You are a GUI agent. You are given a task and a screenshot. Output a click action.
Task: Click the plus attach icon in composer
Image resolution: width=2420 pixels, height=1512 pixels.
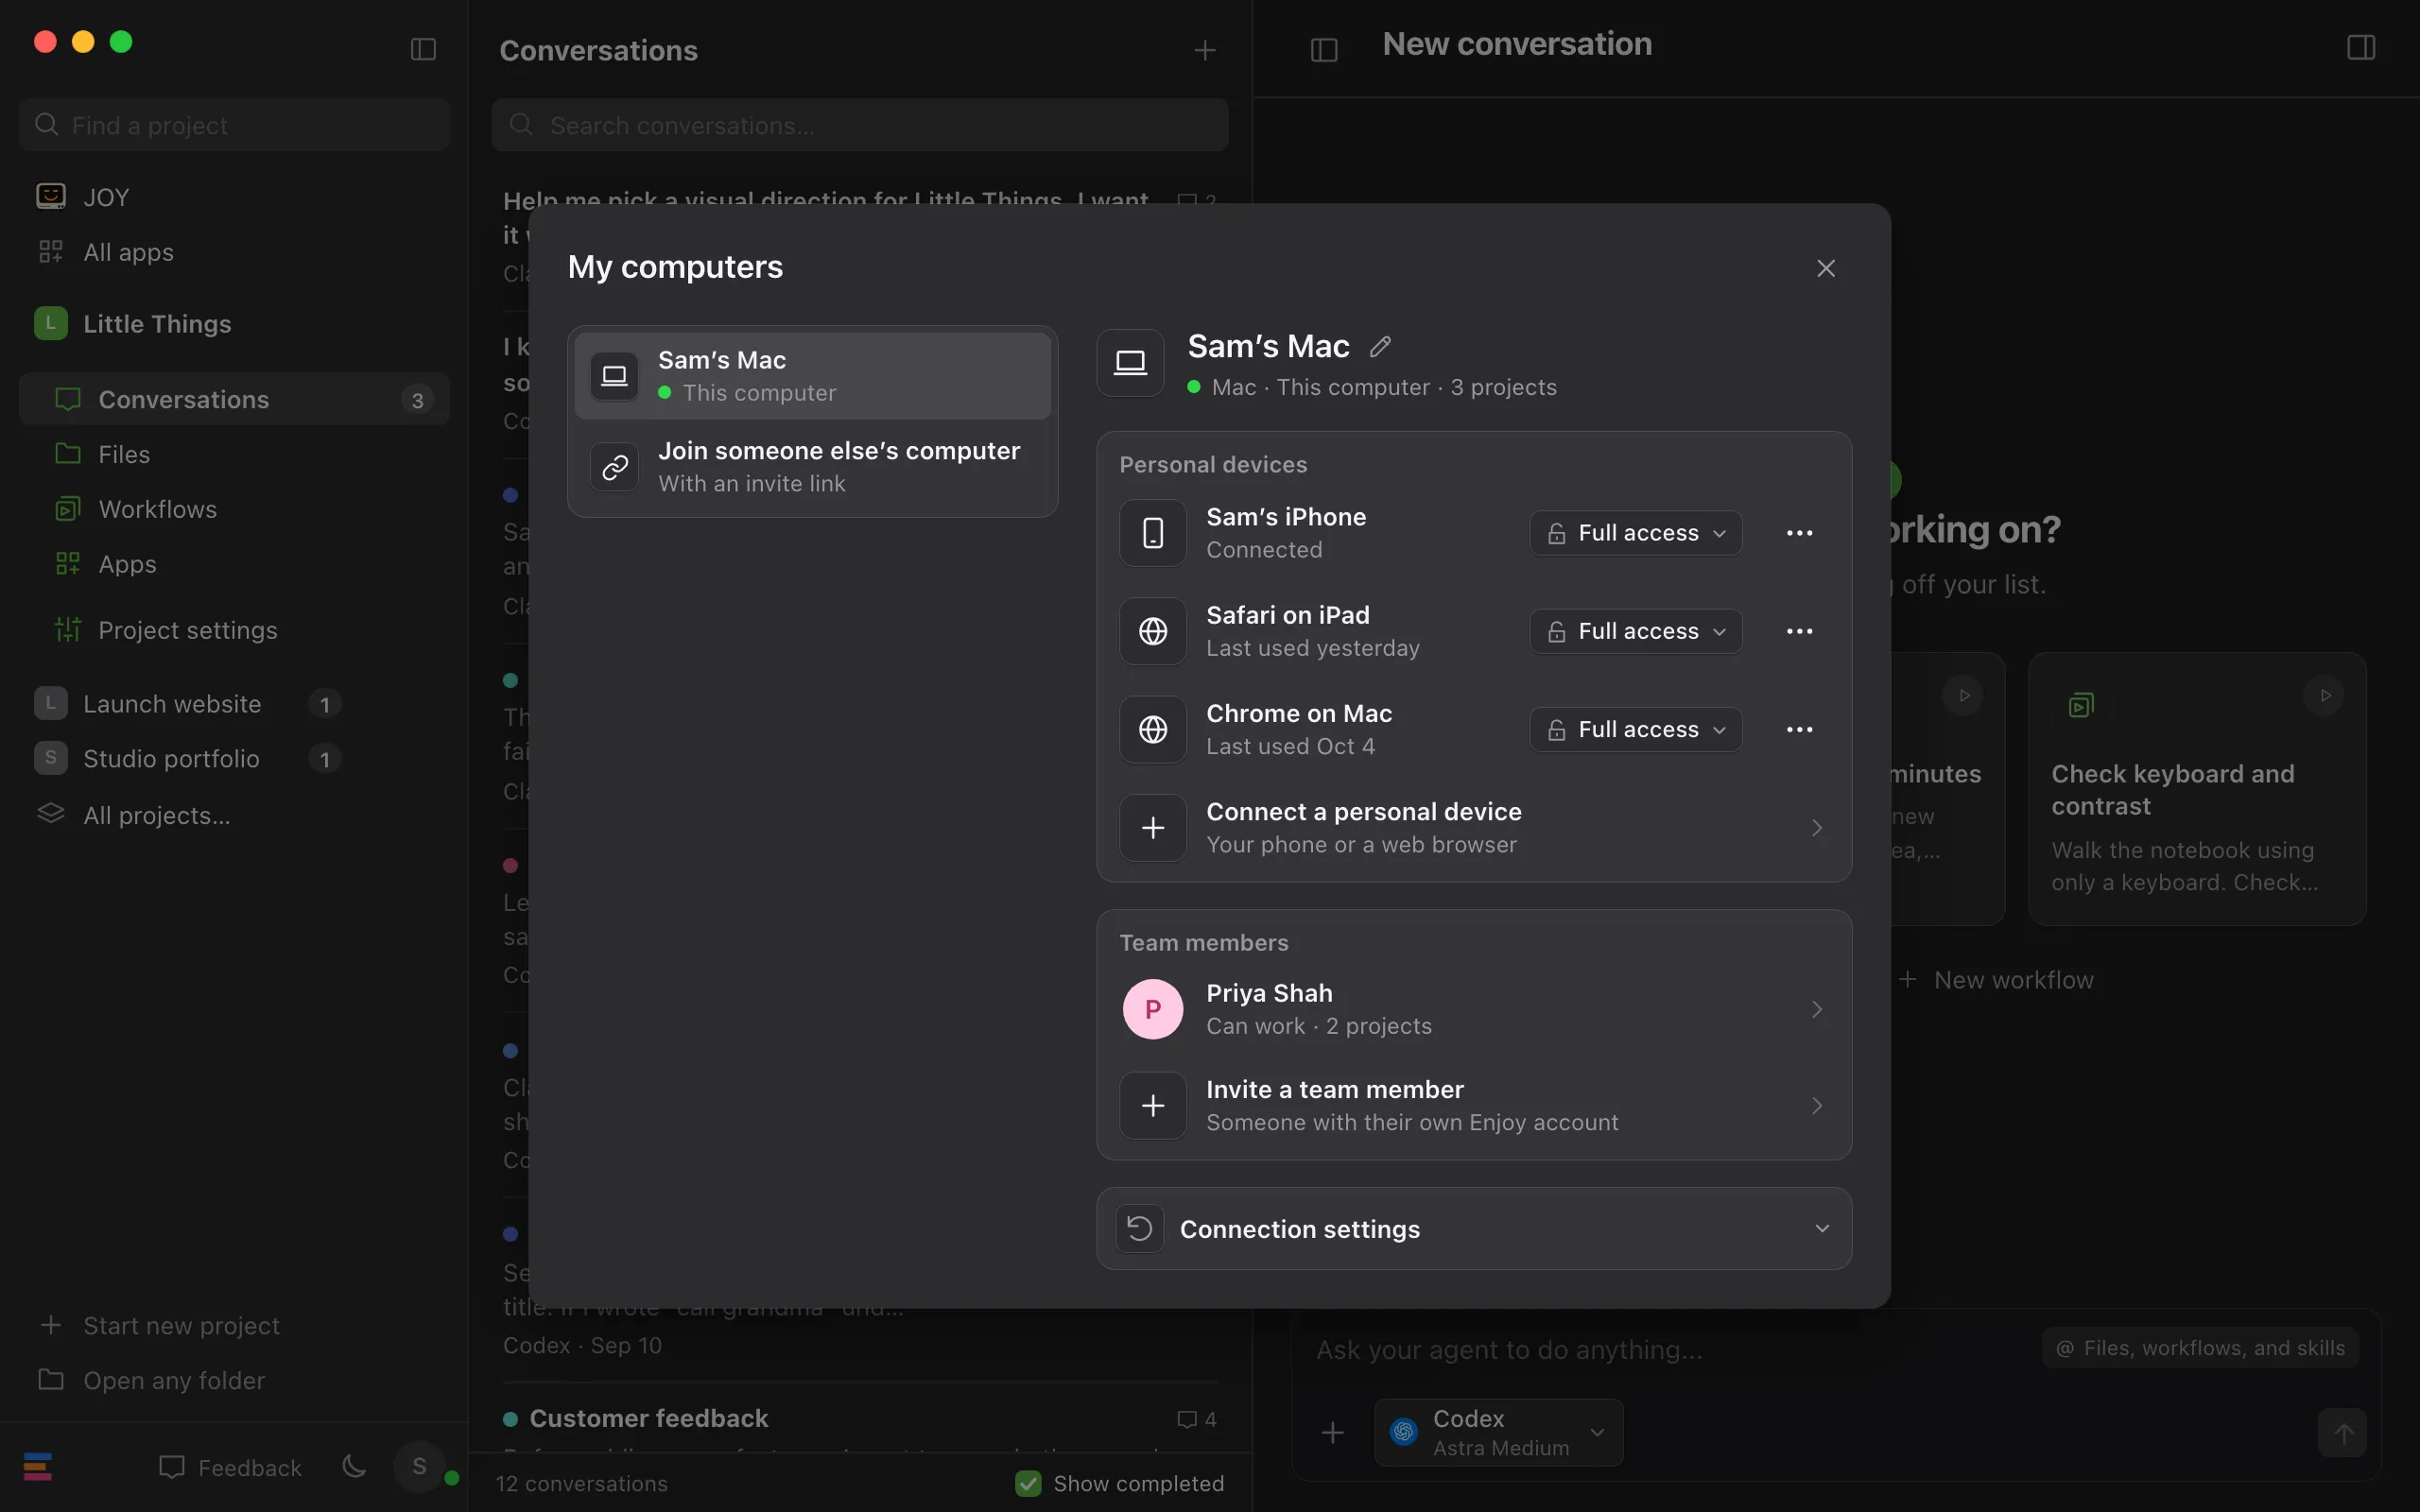tap(1333, 1432)
